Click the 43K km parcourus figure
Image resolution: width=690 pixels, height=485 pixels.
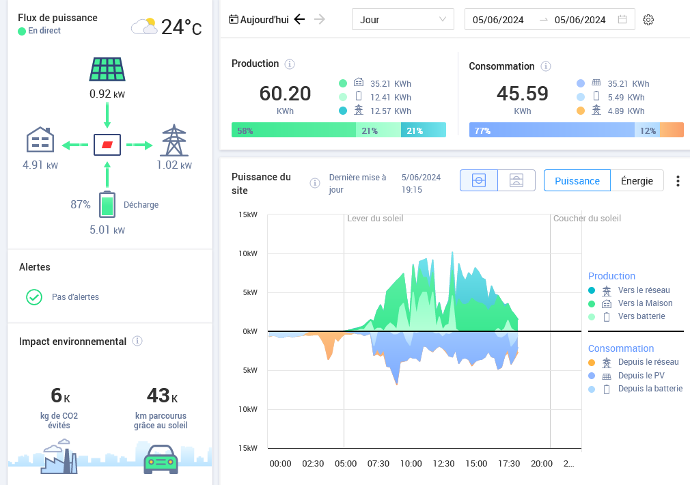(x=162, y=396)
